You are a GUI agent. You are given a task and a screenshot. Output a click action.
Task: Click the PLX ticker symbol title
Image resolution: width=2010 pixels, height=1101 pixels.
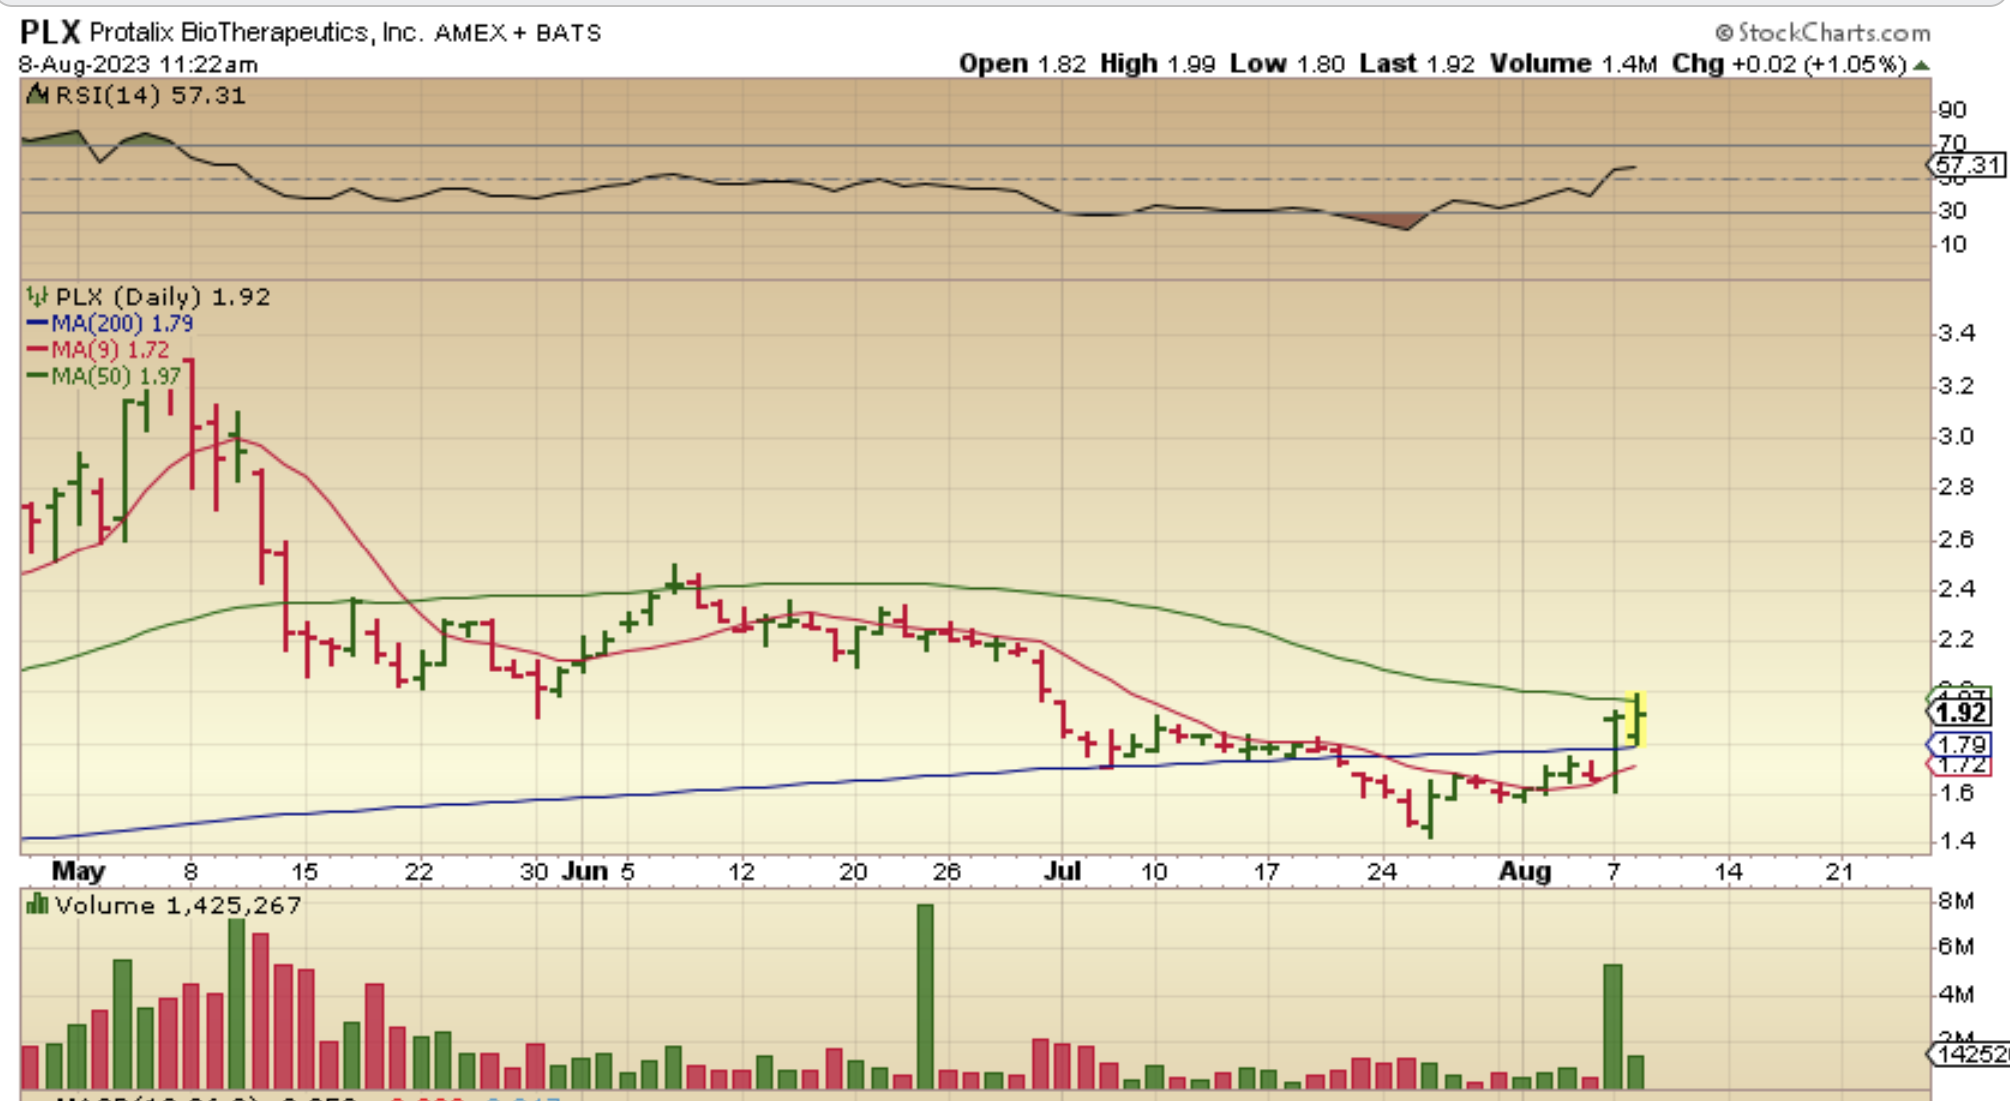click(x=50, y=32)
